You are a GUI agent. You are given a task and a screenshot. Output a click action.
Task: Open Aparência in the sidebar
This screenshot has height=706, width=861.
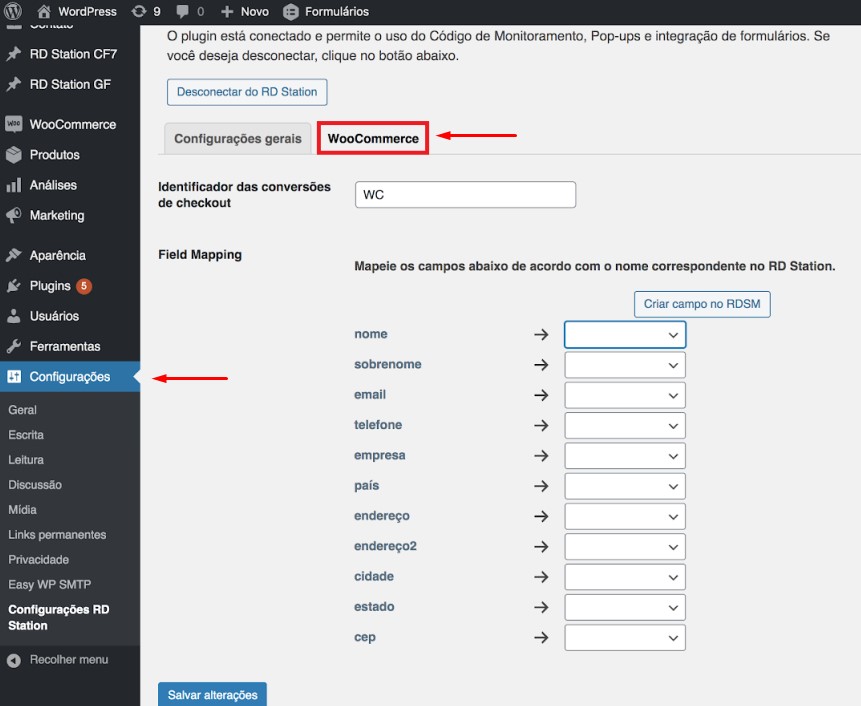click(x=58, y=255)
